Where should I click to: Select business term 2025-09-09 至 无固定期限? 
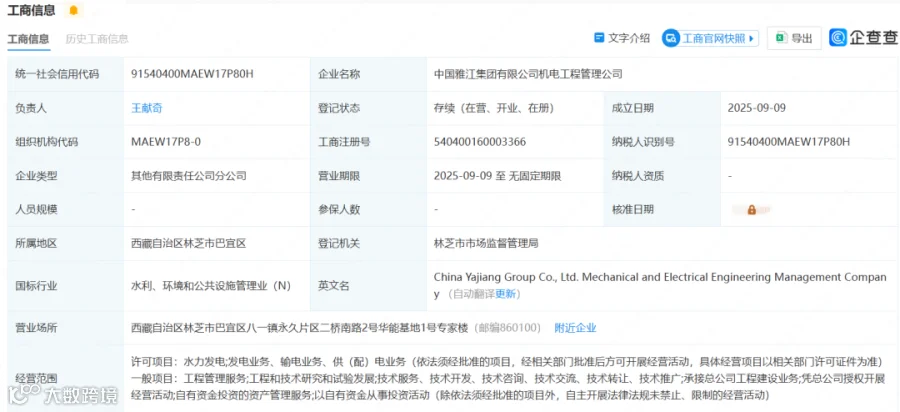497,176
